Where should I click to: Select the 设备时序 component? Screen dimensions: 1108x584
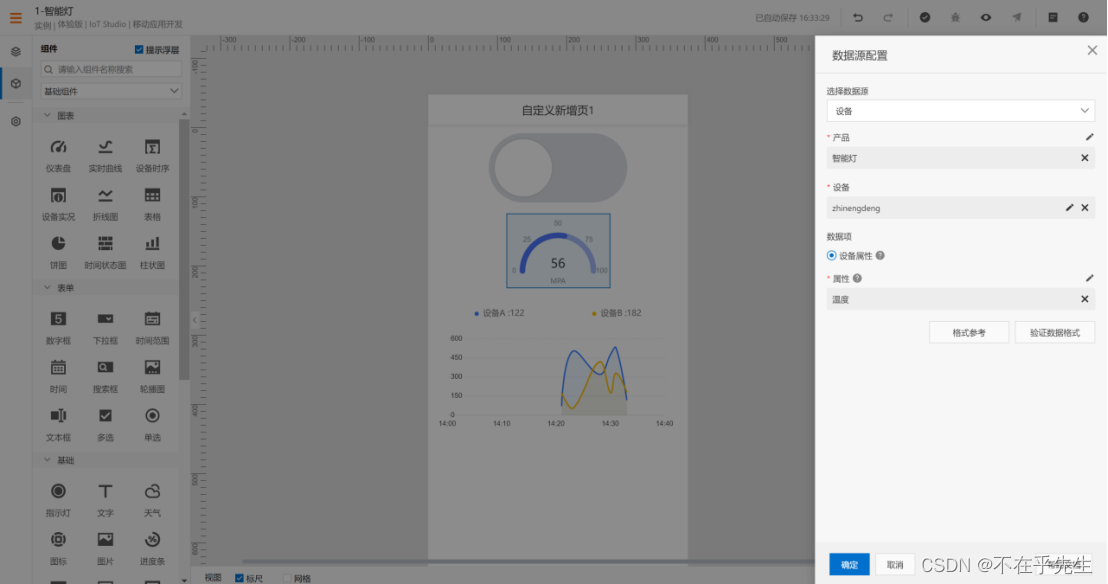152,155
